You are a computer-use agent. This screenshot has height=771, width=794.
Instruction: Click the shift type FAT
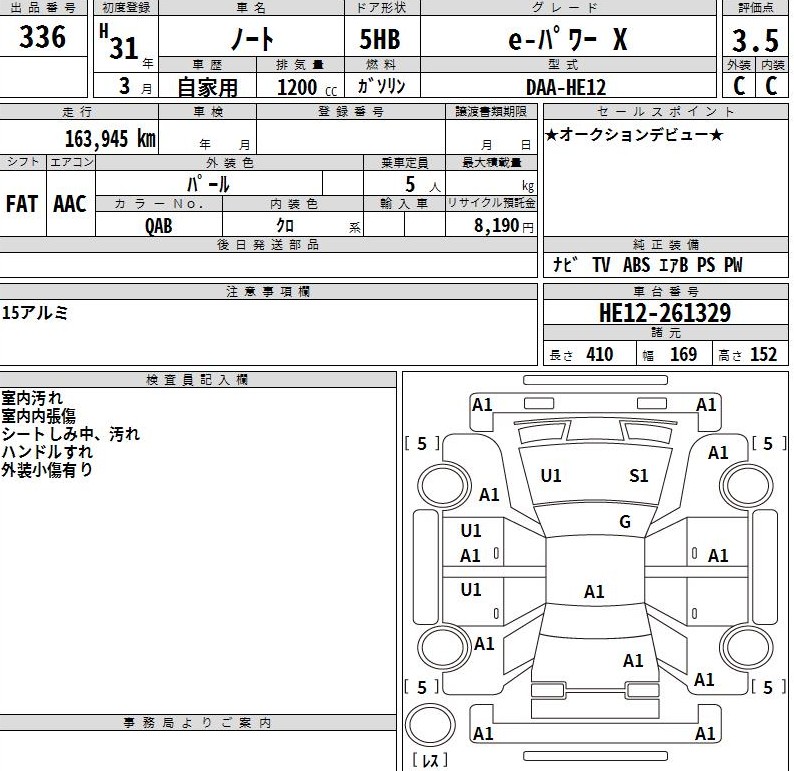pos(22,204)
